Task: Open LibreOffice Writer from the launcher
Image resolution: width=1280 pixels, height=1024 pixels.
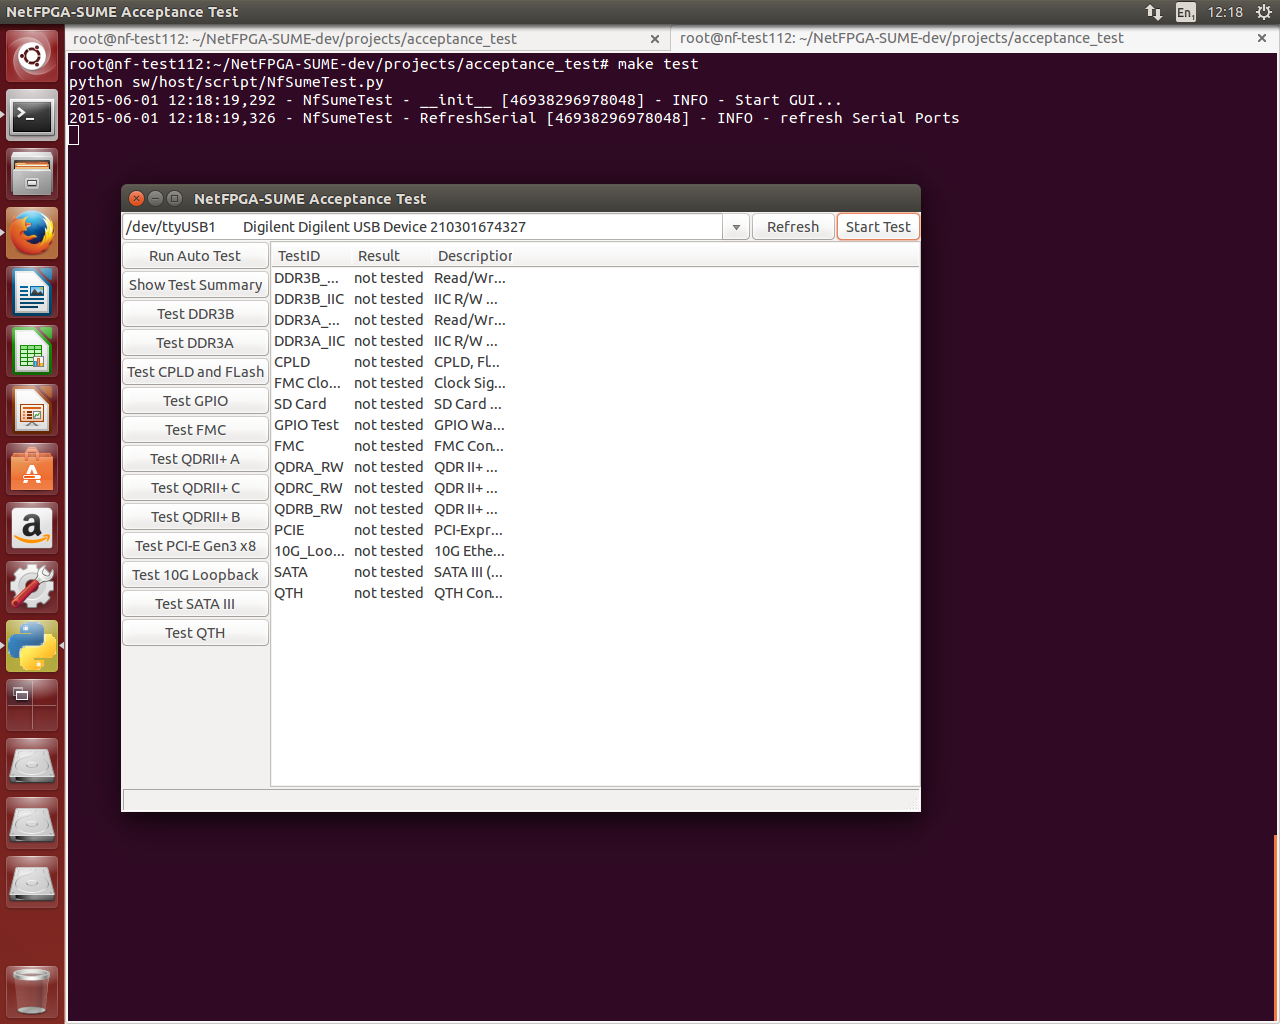Action: (33, 293)
